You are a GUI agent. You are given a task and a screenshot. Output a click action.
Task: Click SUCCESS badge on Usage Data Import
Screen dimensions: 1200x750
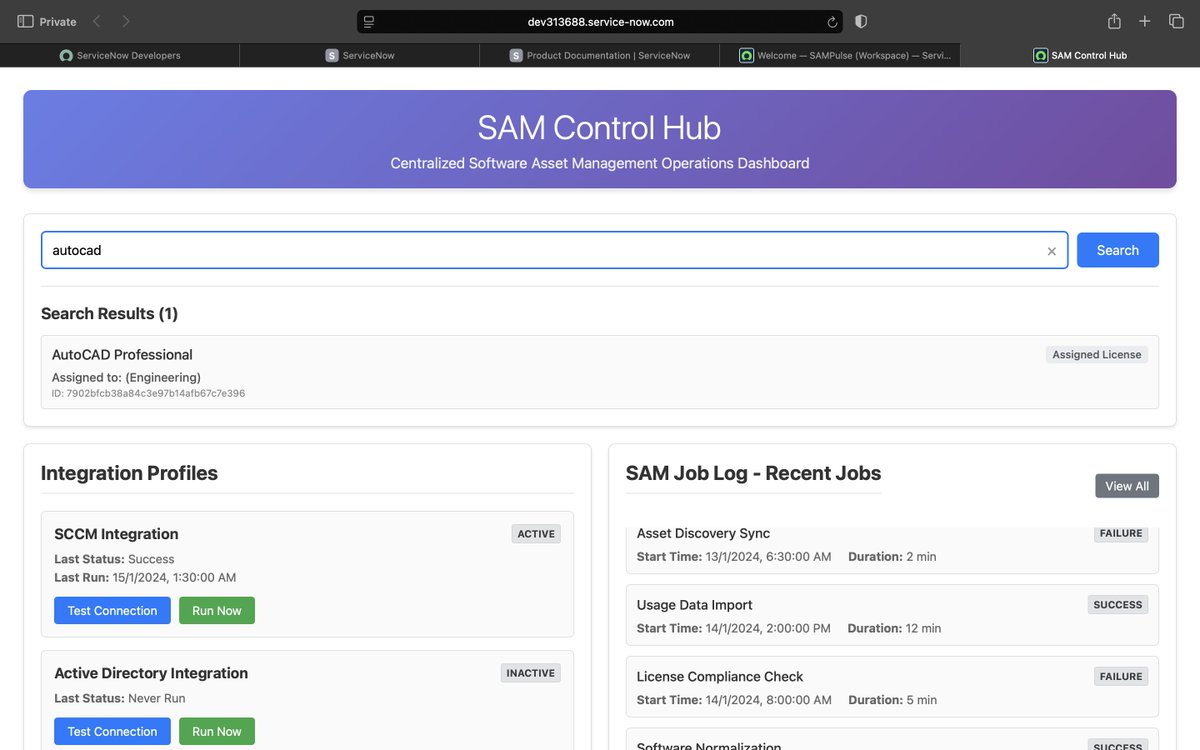click(x=1117, y=605)
